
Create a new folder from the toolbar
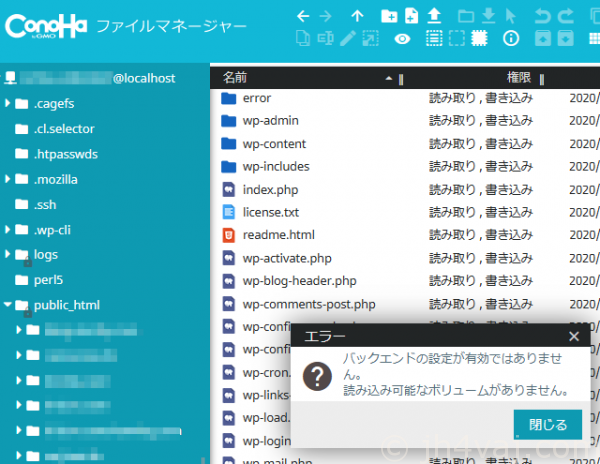click(x=389, y=16)
